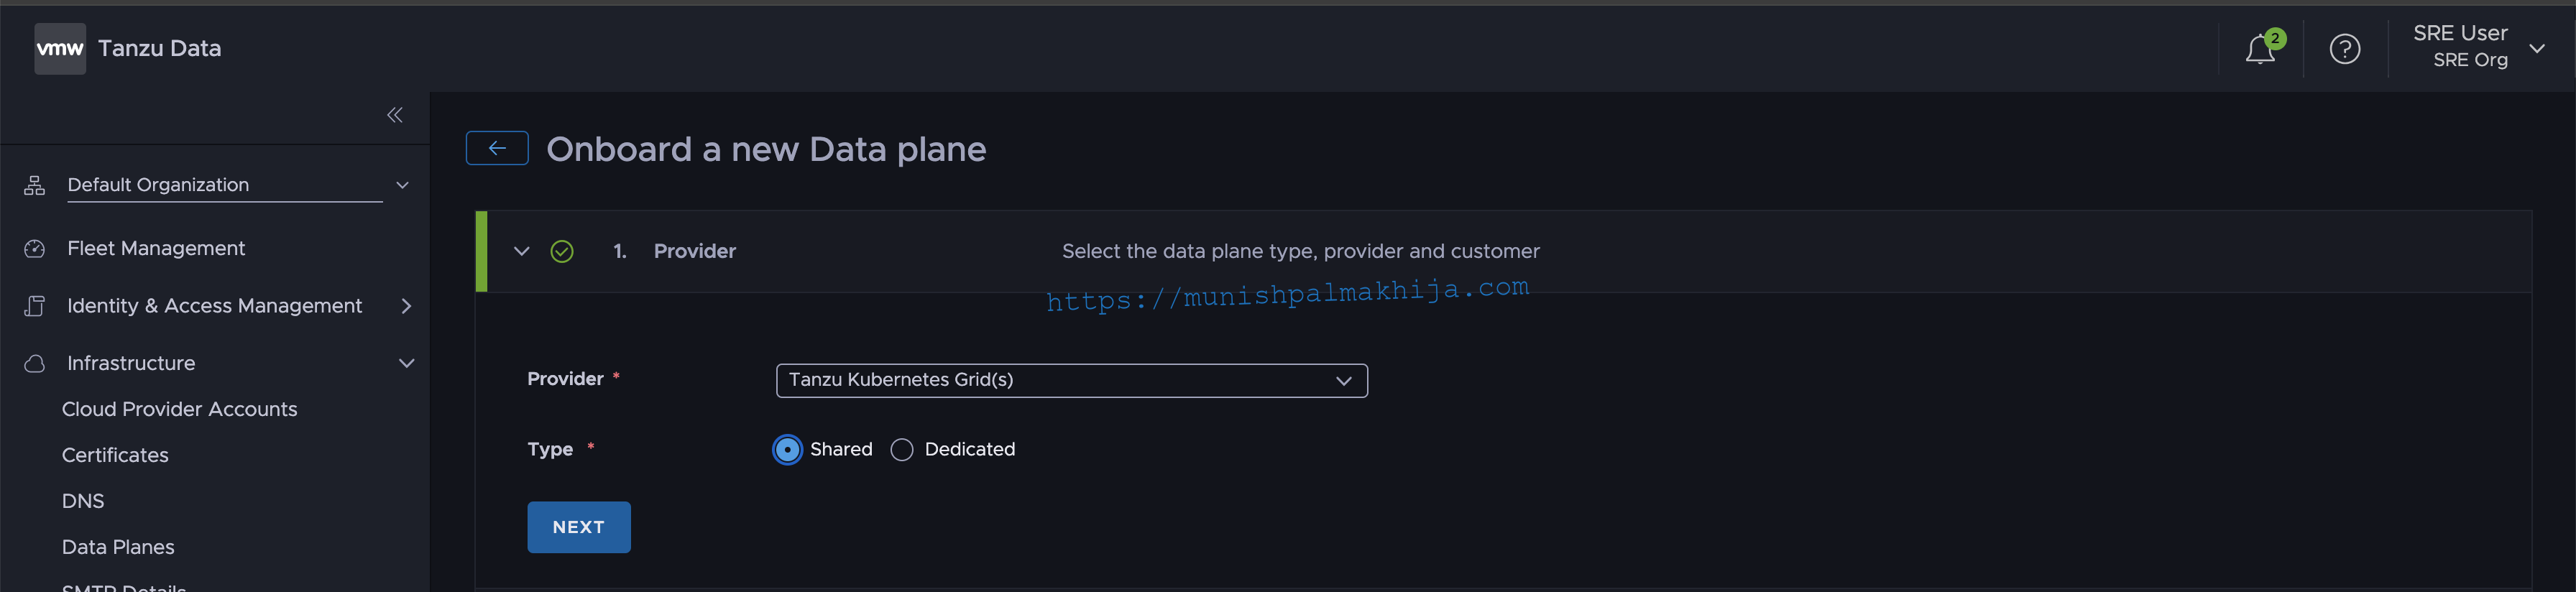Screen dimensions: 2576x592
Task: Select the Shared type radio button
Action: pos(788,450)
